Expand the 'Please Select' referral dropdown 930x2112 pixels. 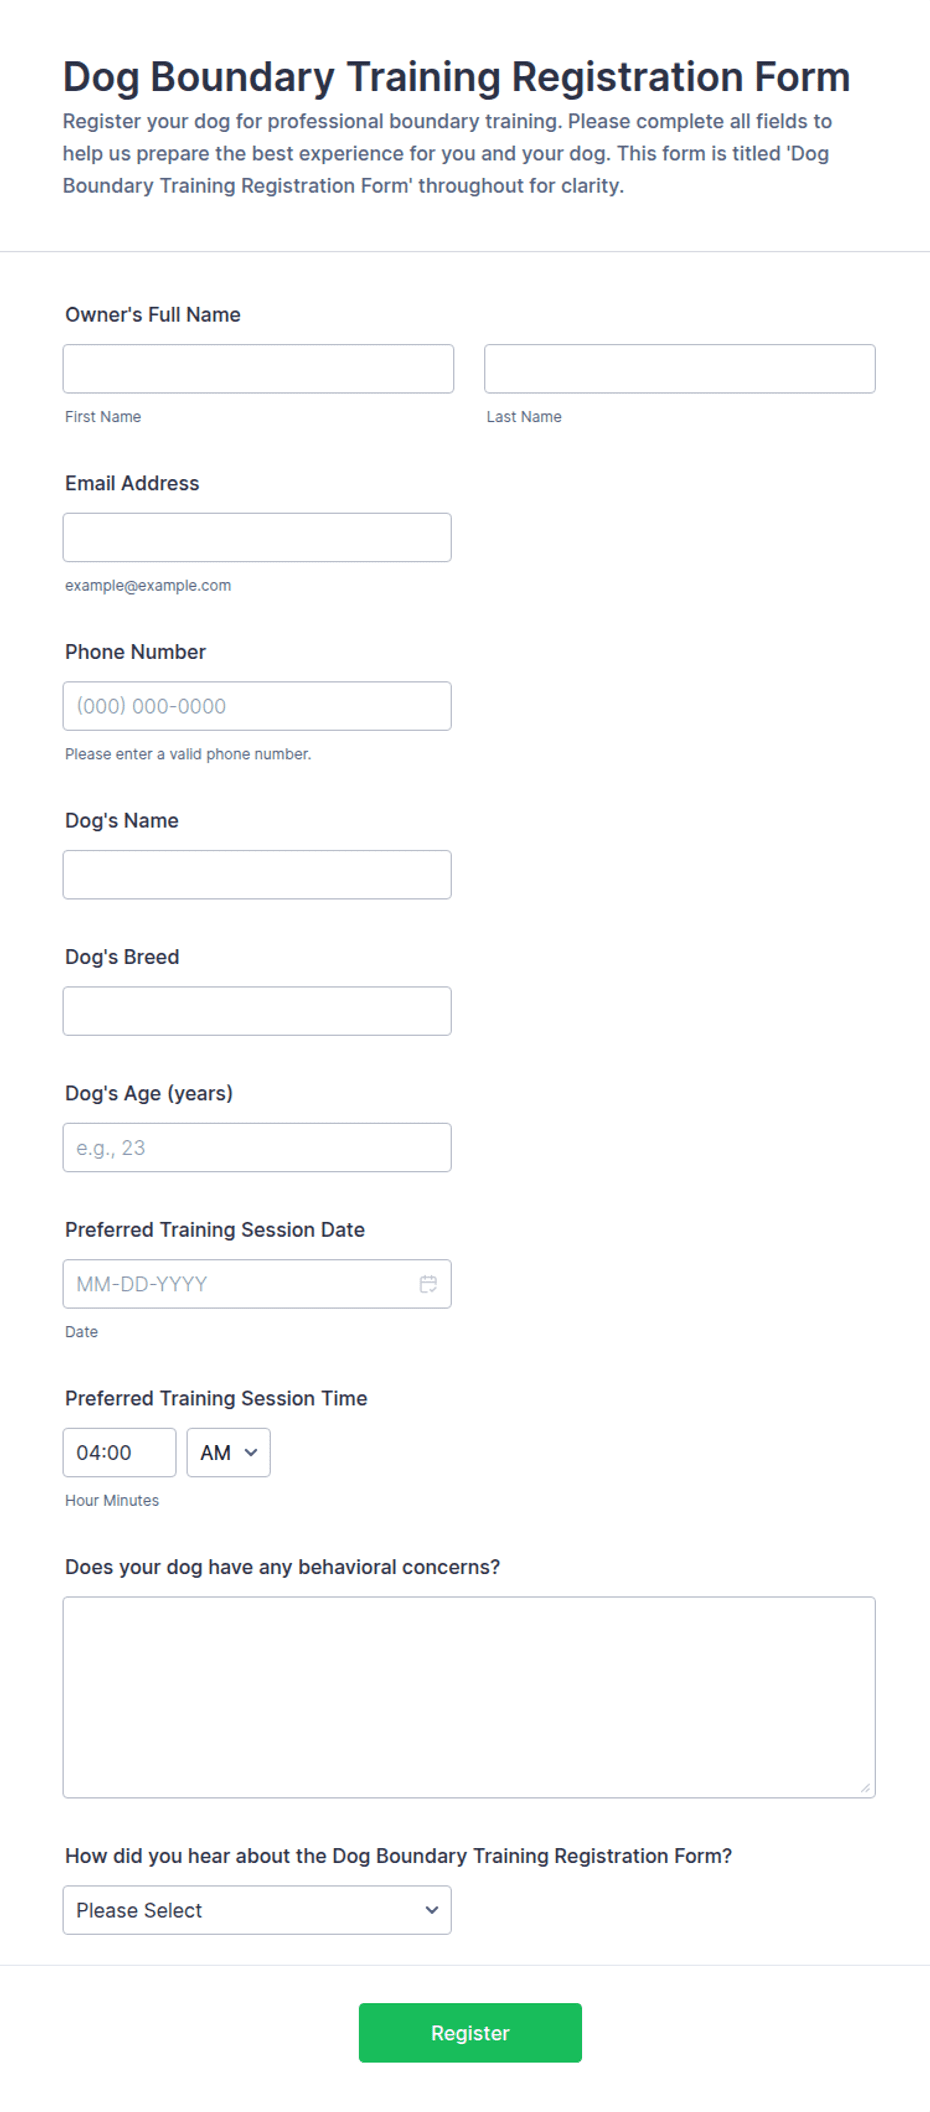(257, 1910)
